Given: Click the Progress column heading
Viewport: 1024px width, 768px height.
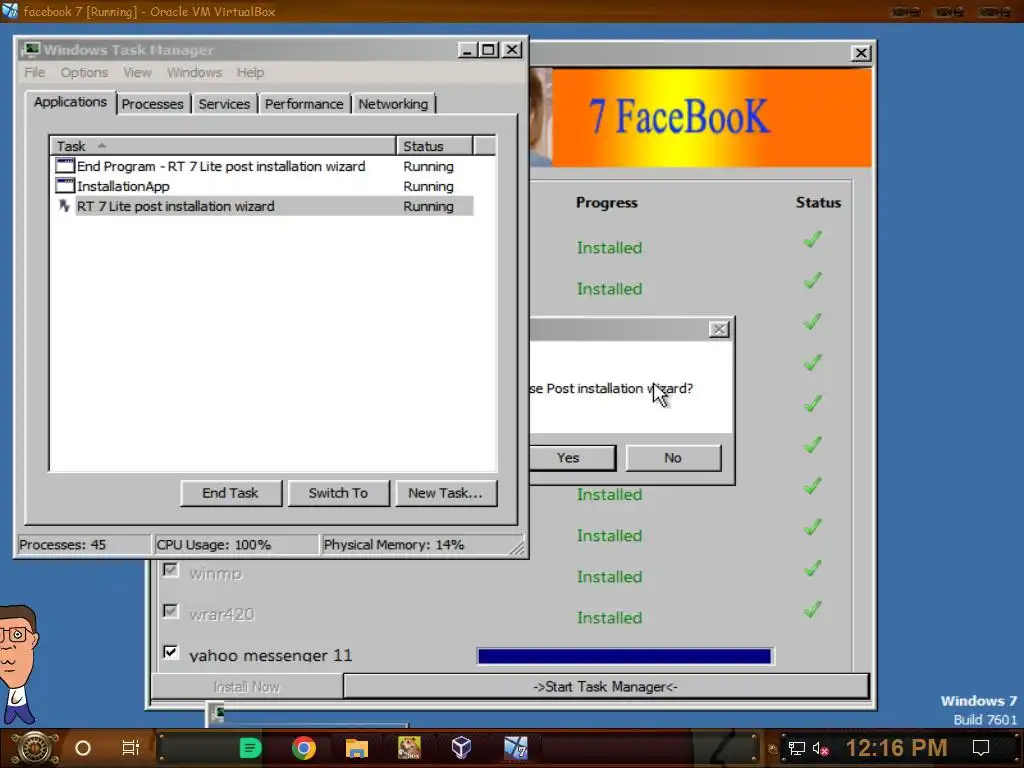Looking at the screenshot, I should point(607,202).
